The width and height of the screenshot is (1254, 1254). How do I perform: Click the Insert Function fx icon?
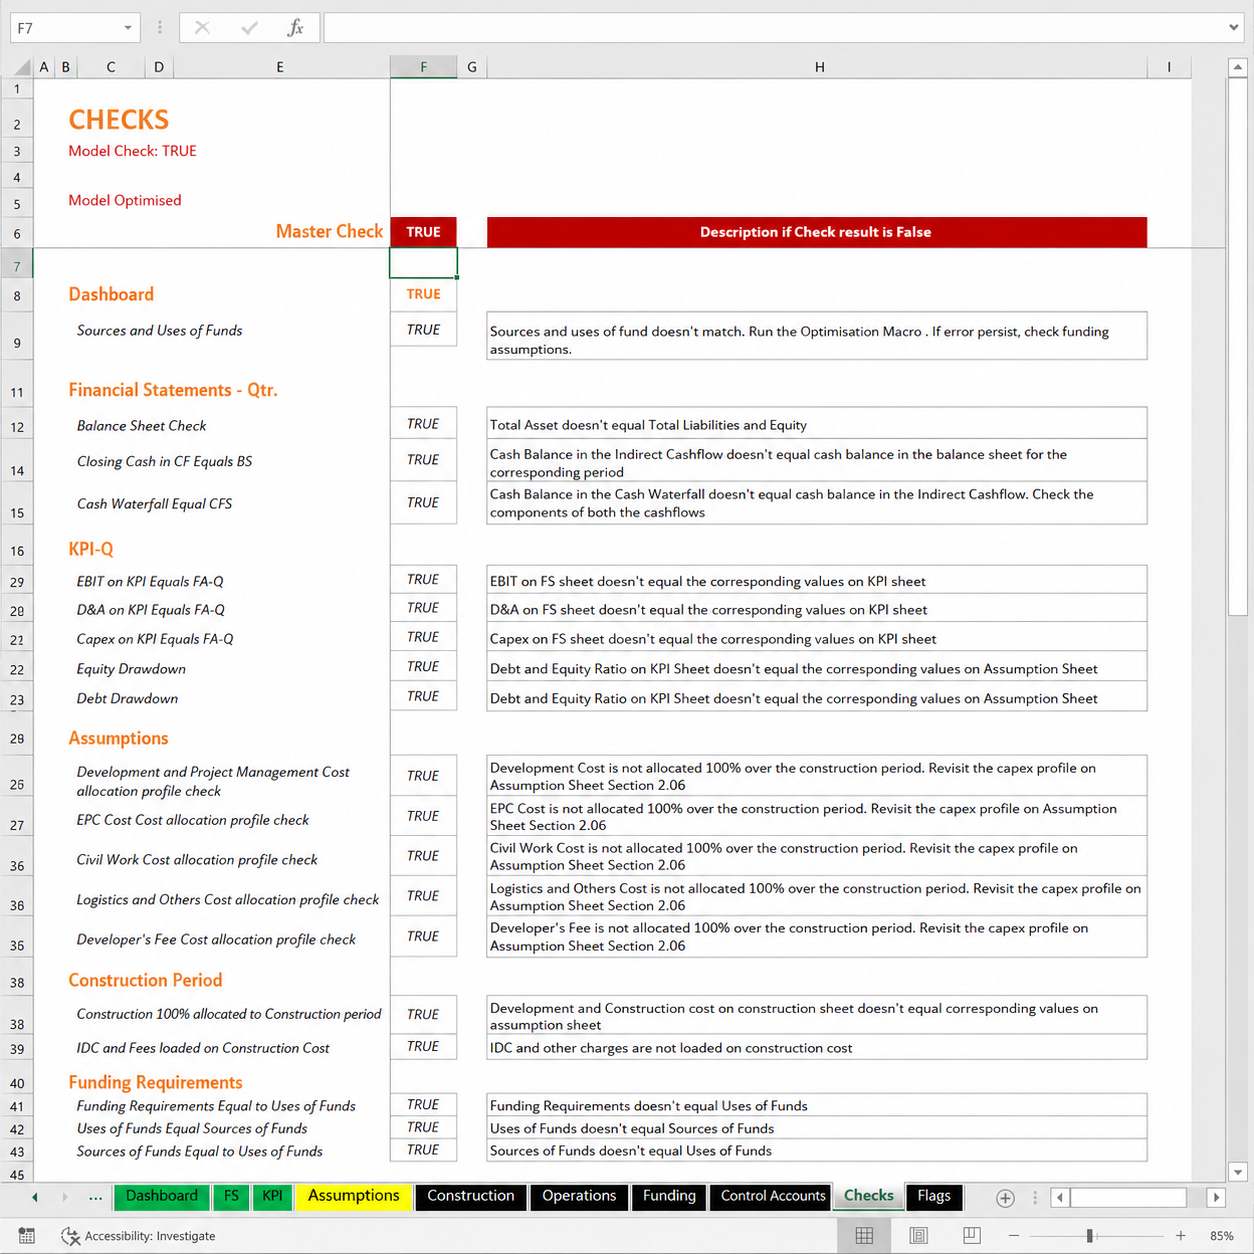[x=295, y=28]
